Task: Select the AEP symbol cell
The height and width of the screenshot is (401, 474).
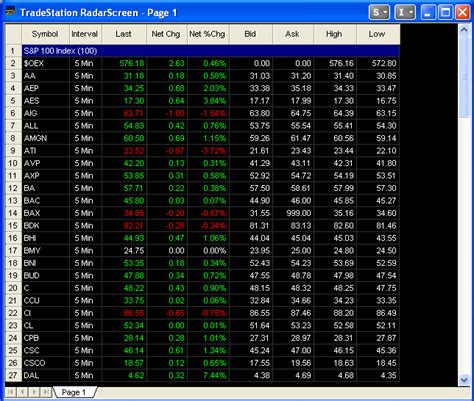Action: pos(45,88)
